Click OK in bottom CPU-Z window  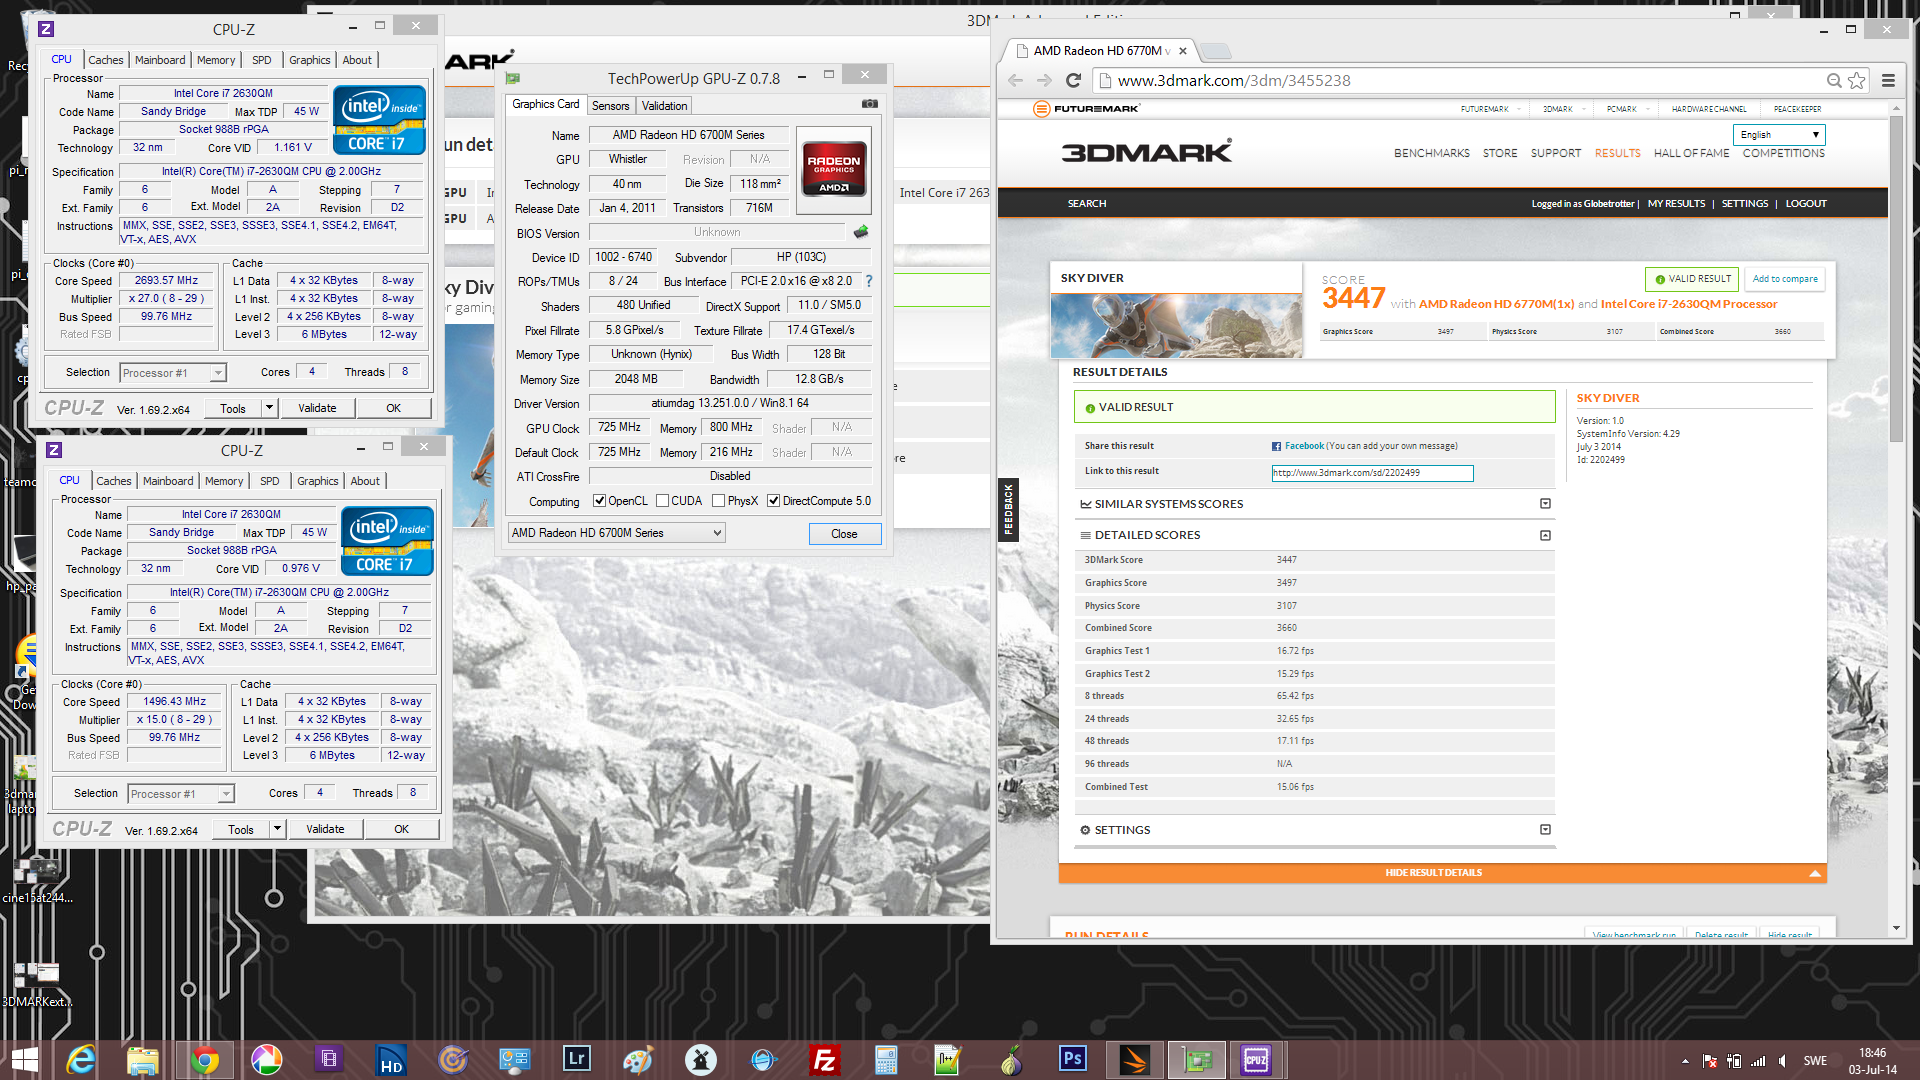401,829
